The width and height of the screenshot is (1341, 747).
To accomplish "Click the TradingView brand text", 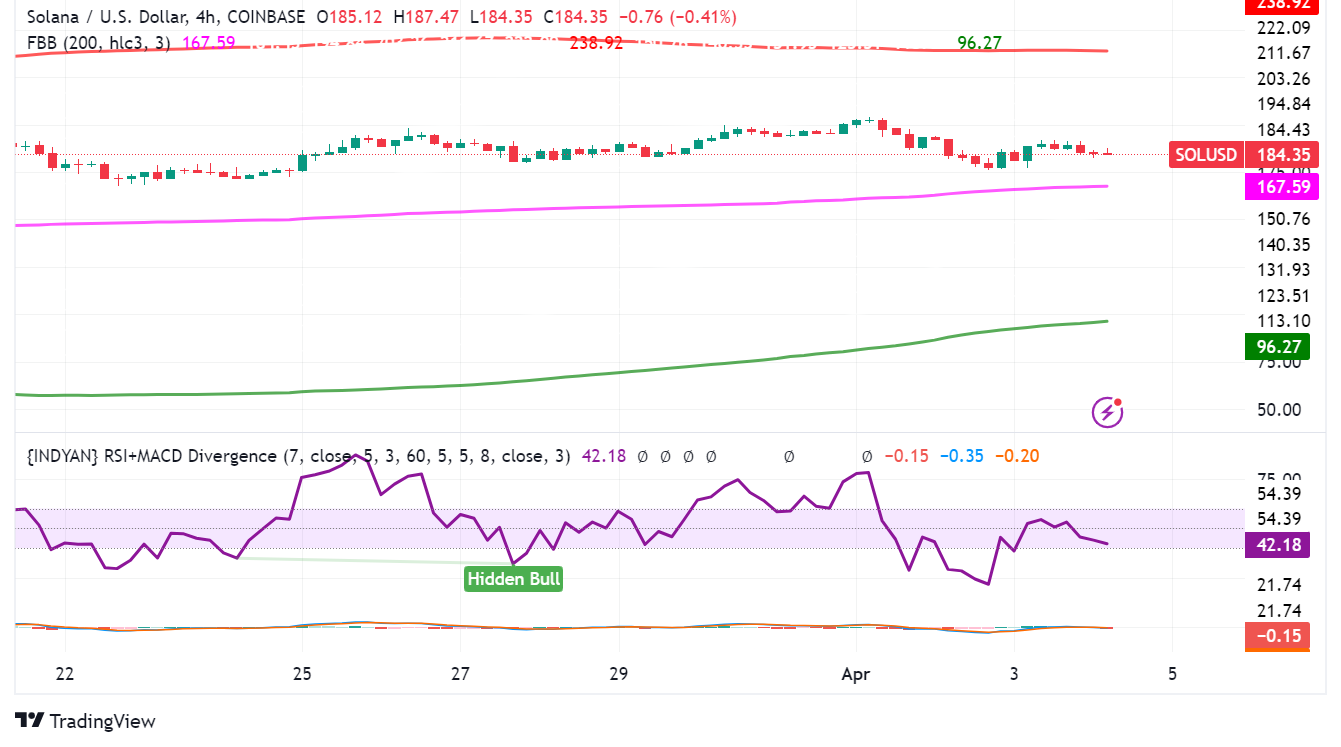I will point(103,721).
